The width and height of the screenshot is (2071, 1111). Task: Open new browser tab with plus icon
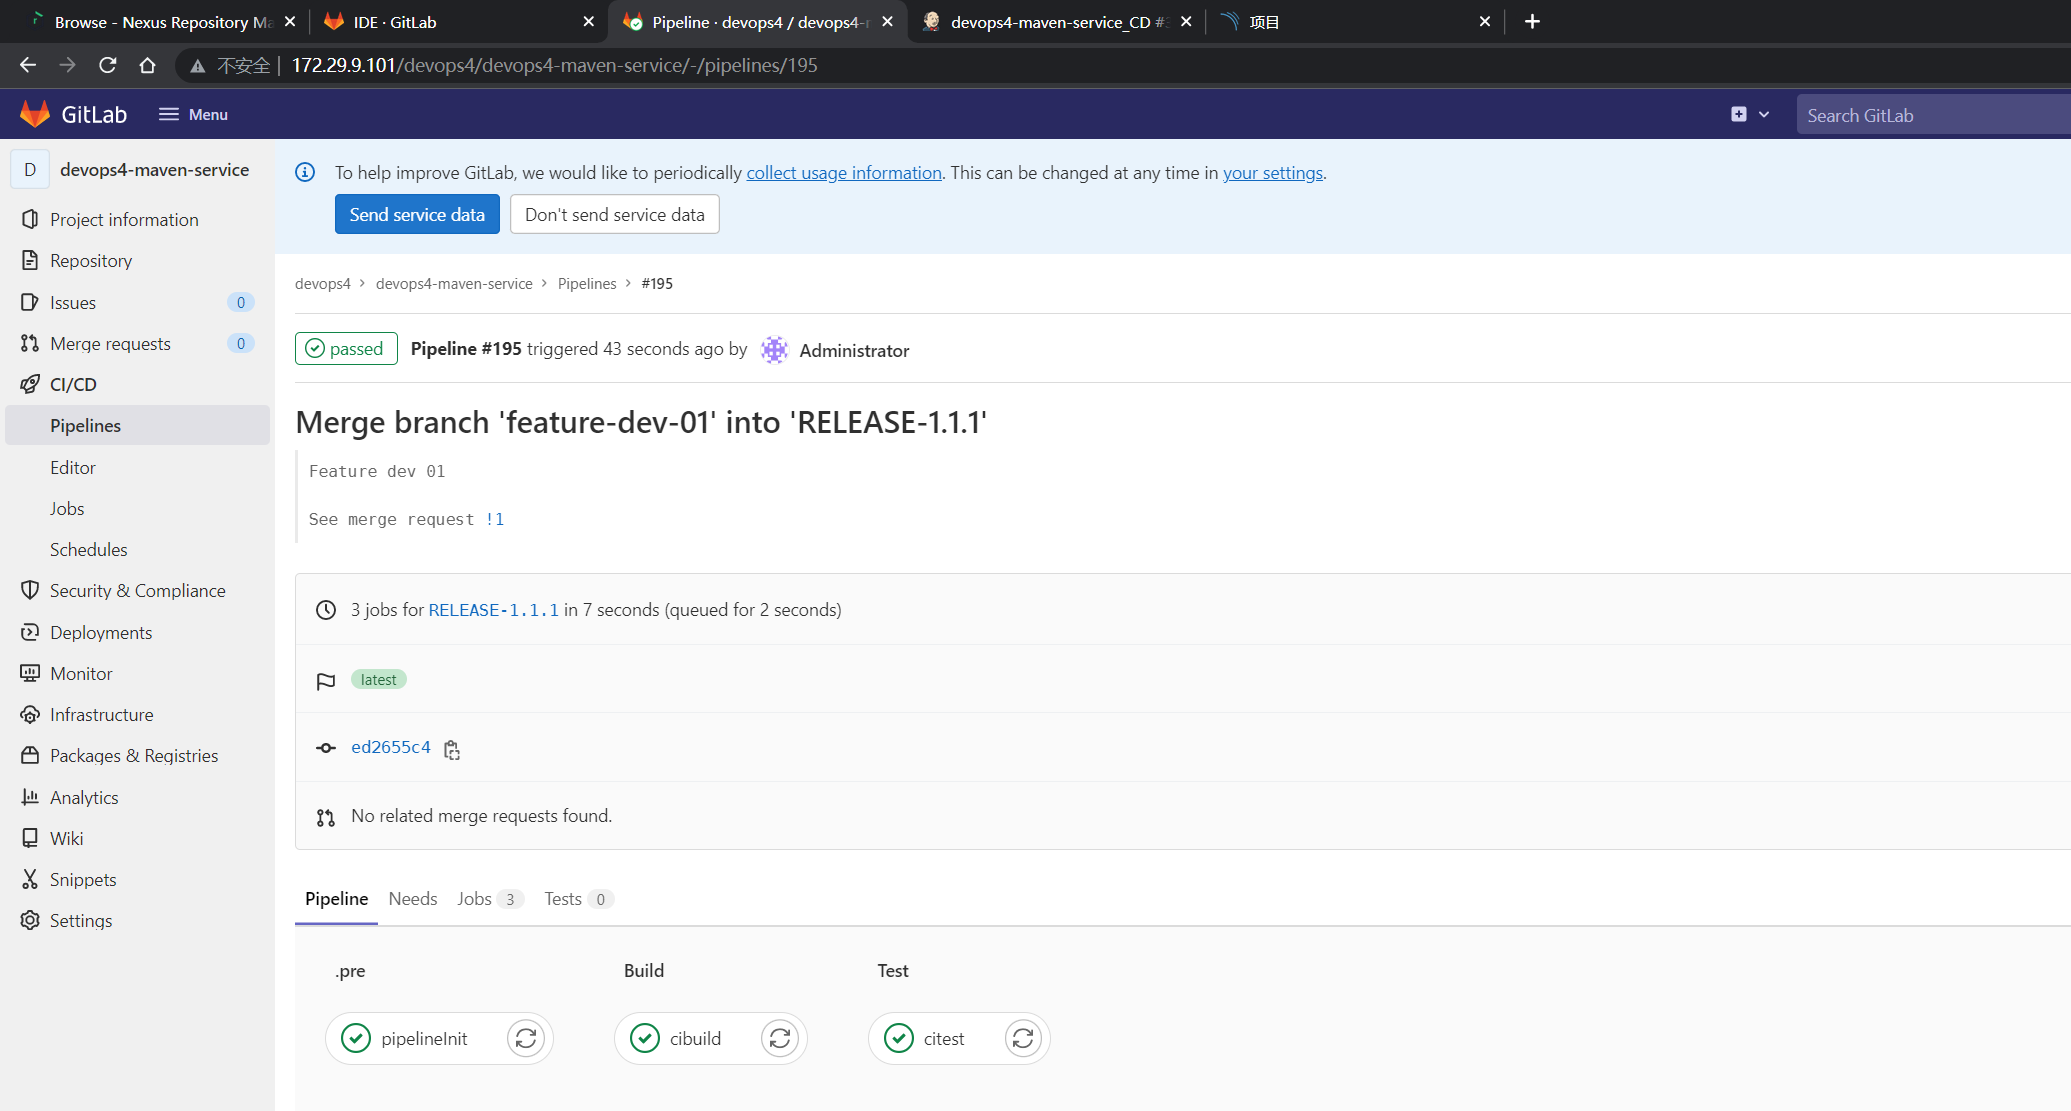(1532, 21)
